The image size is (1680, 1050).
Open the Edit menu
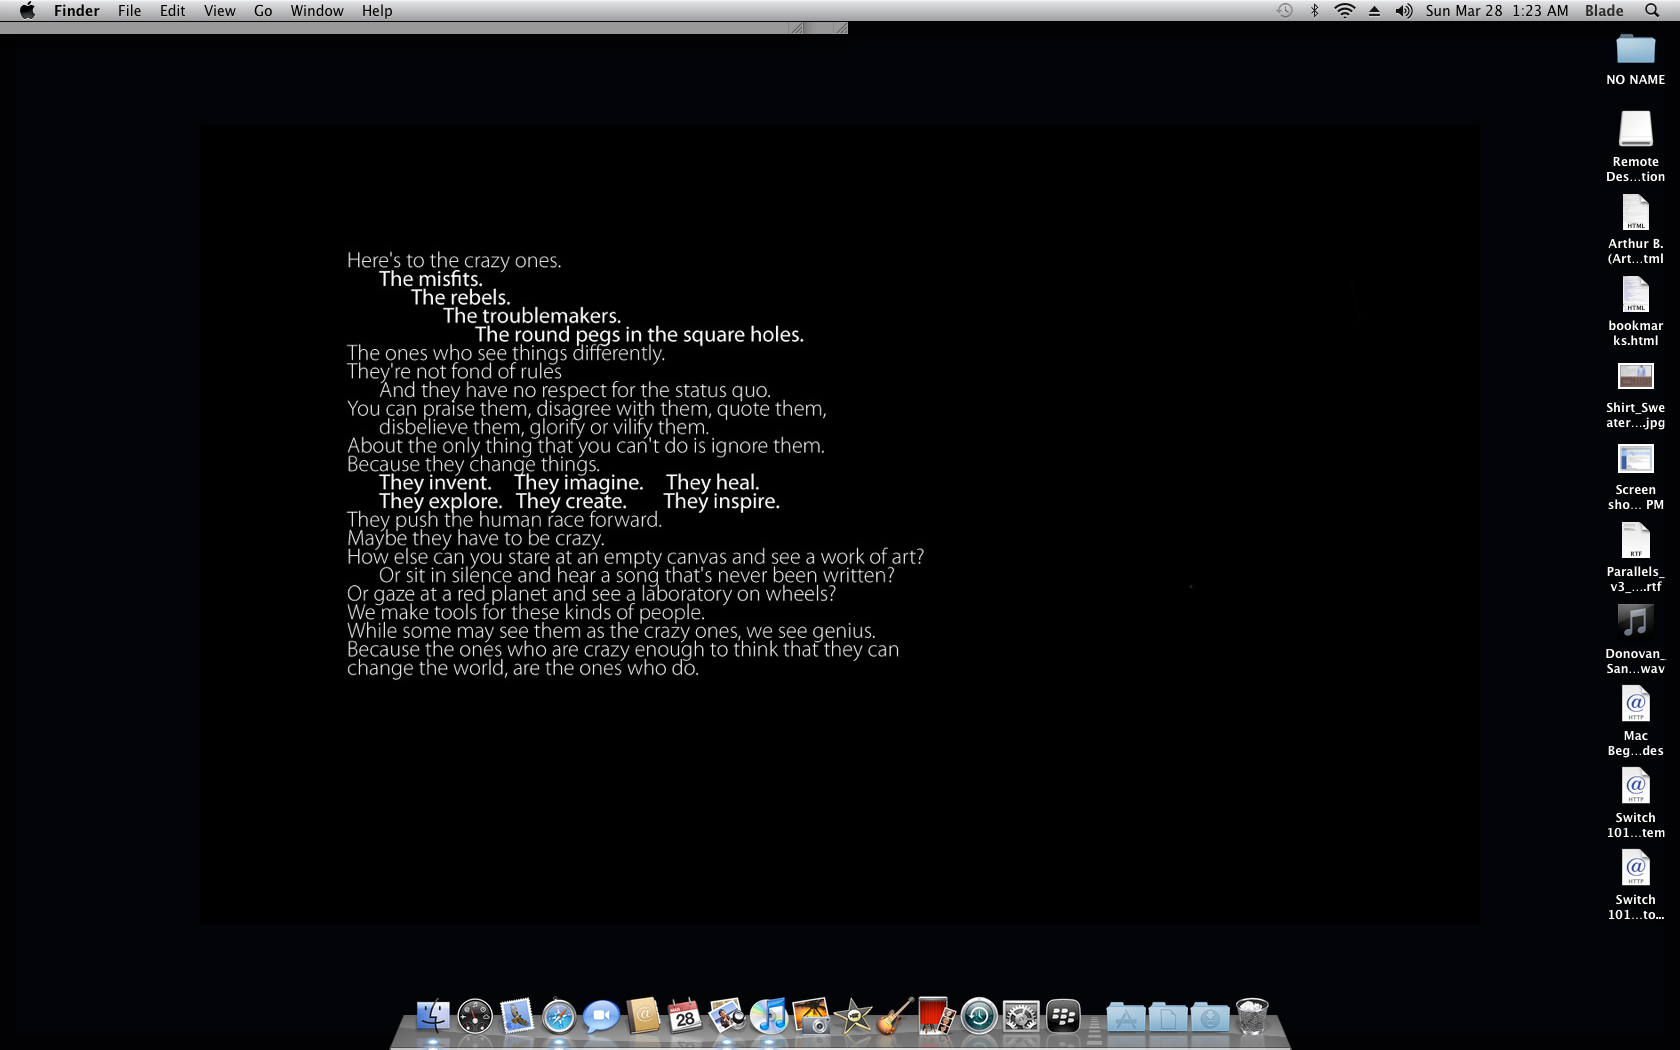tap(172, 11)
